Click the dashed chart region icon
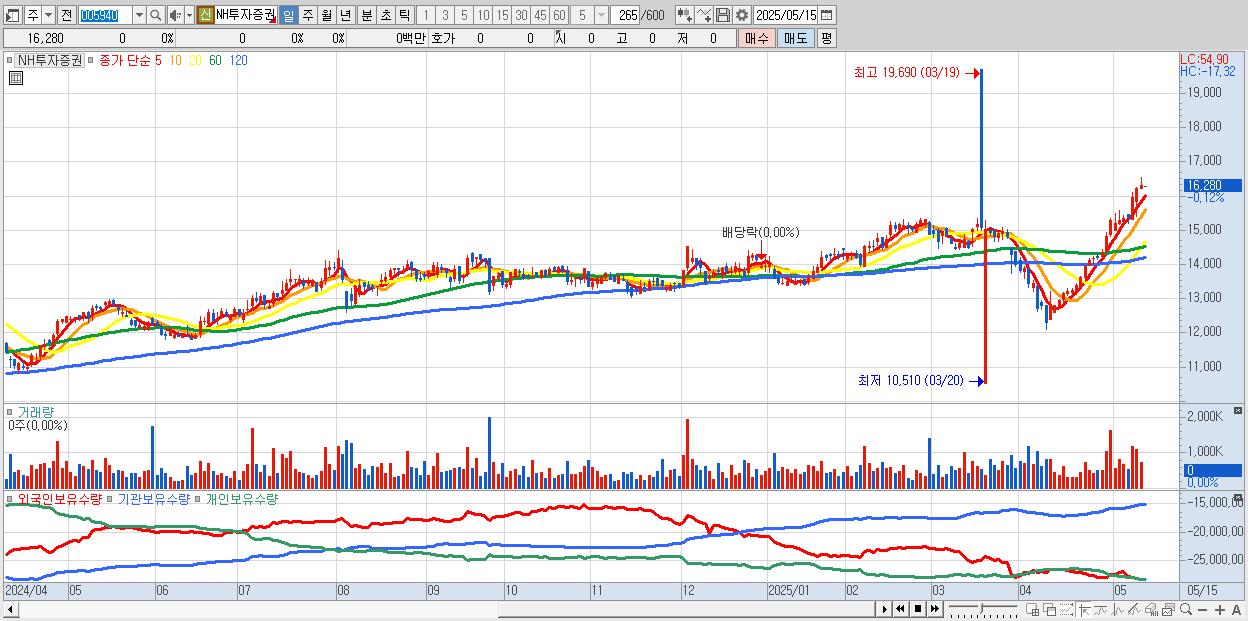This screenshot has width=1248, height=621. tap(1066, 610)
